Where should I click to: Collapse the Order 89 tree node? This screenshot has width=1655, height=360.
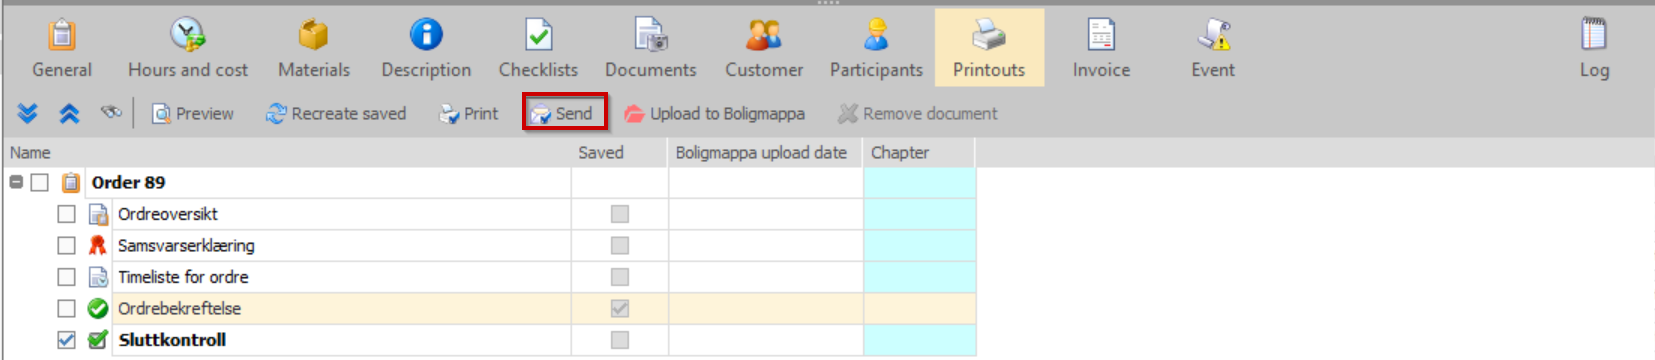click(16, 182)
